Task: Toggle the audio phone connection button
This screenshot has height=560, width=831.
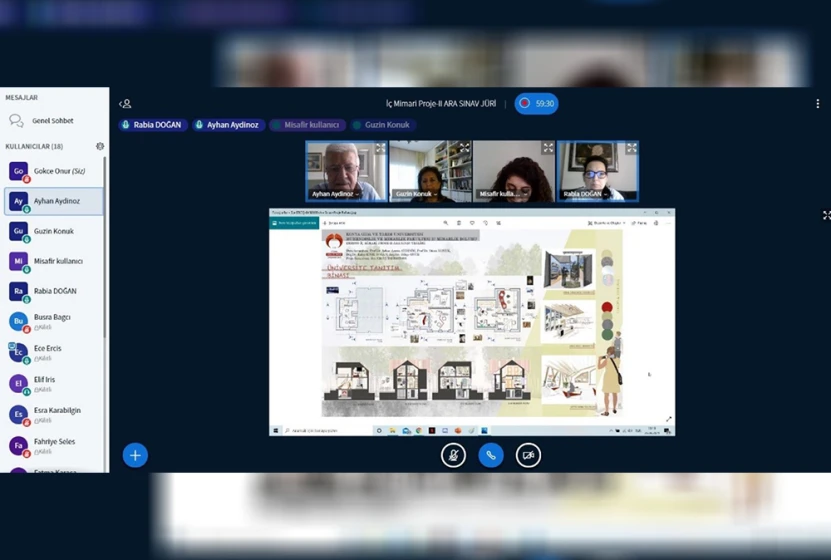Action: (490, 455)
